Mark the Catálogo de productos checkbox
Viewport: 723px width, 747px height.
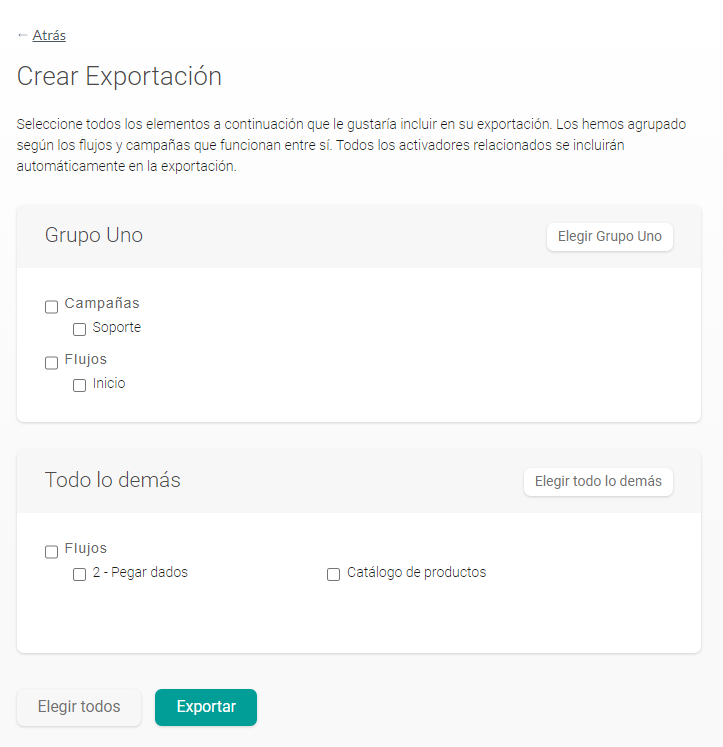(x=334, y=574)
